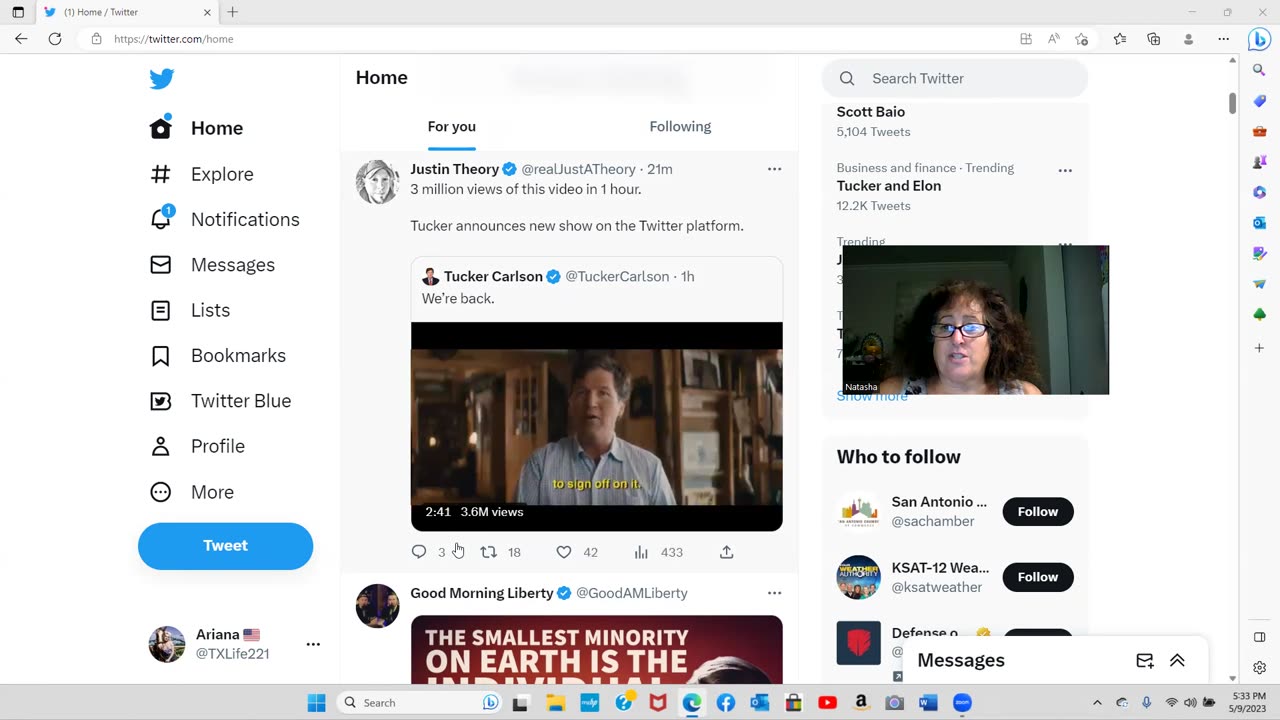Reply to Justin Theory's tweet
This screenshot has width=1280, height=720.
pos(419,552)
